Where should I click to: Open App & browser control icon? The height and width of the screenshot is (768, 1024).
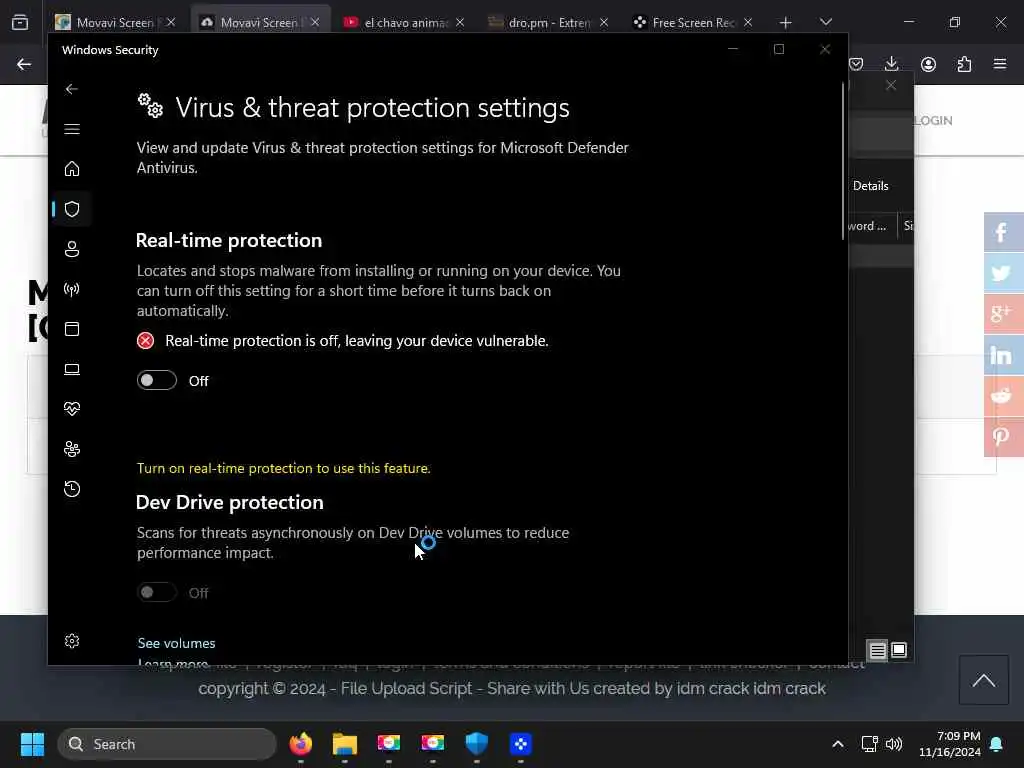(72, 329)
